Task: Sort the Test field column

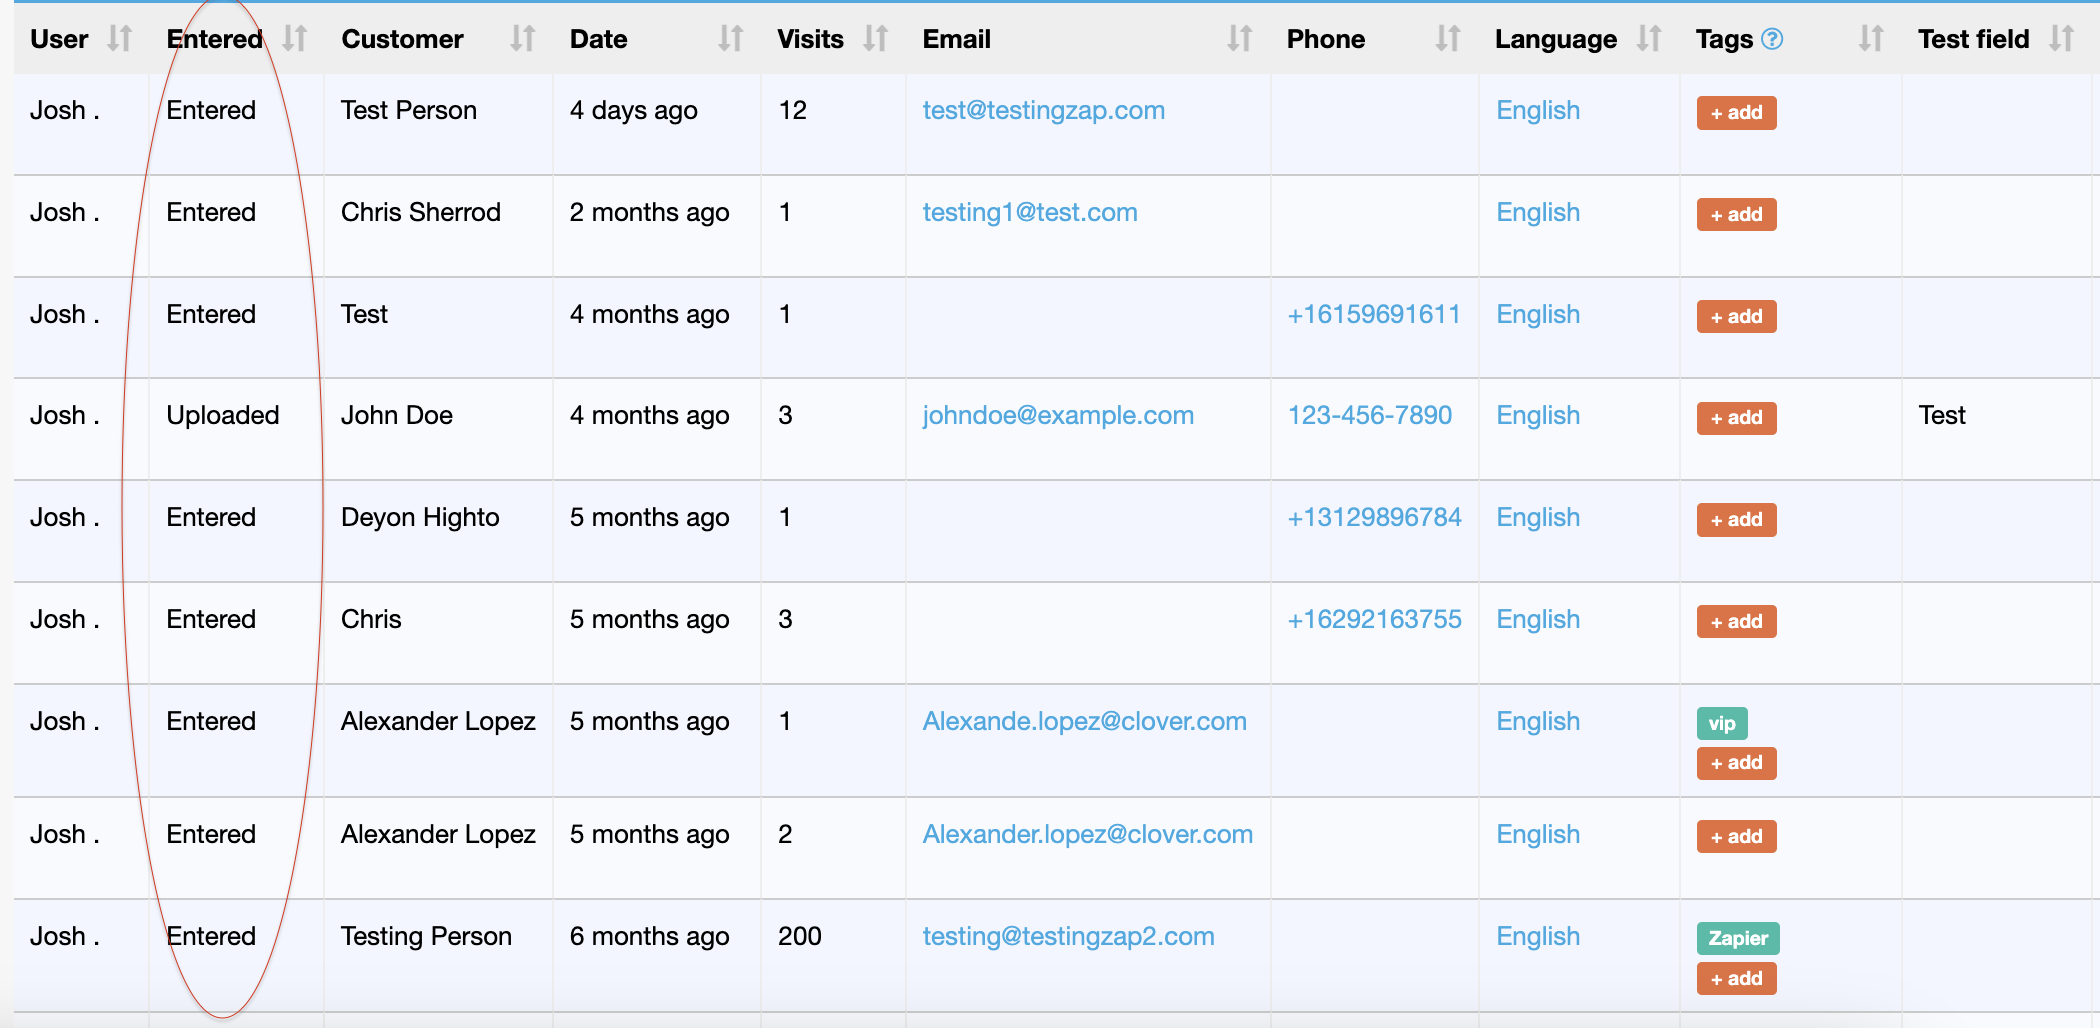Action: coord(2061,39)
